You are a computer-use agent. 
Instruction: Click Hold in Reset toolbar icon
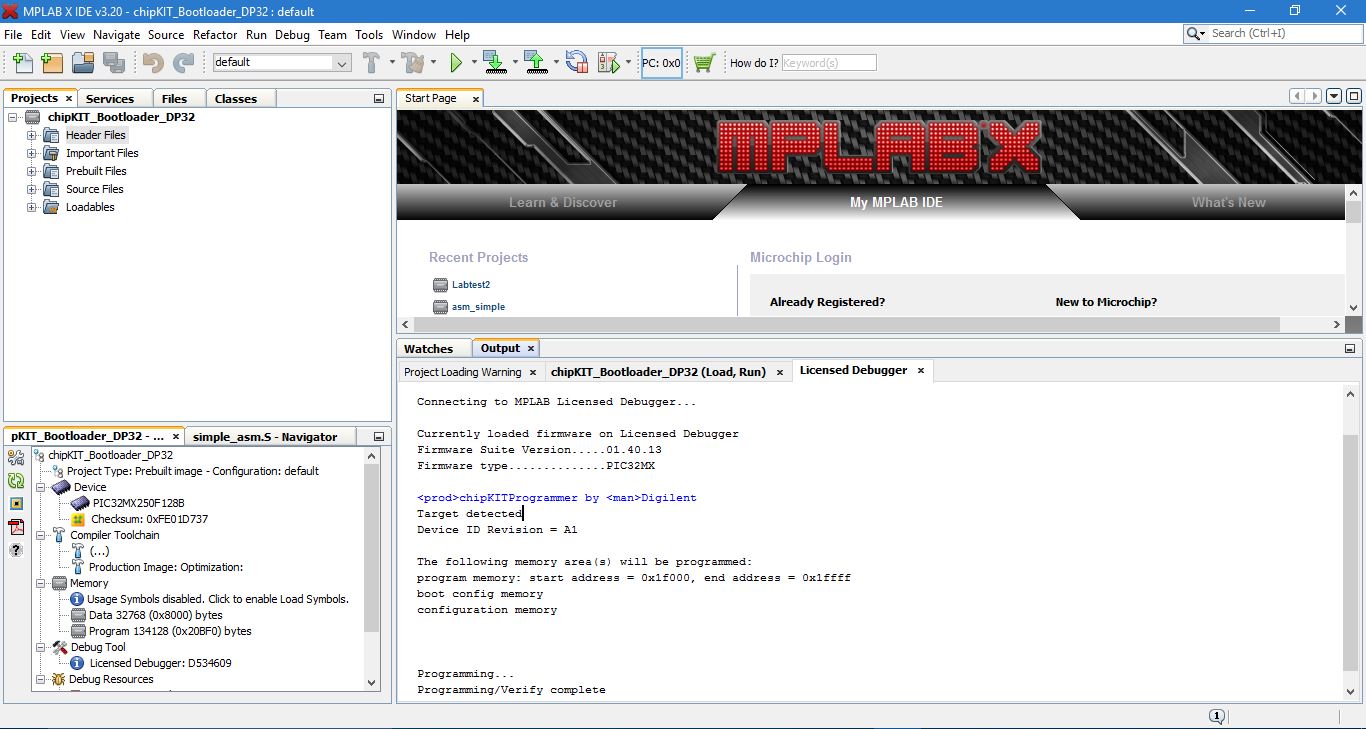coord(577,63)
